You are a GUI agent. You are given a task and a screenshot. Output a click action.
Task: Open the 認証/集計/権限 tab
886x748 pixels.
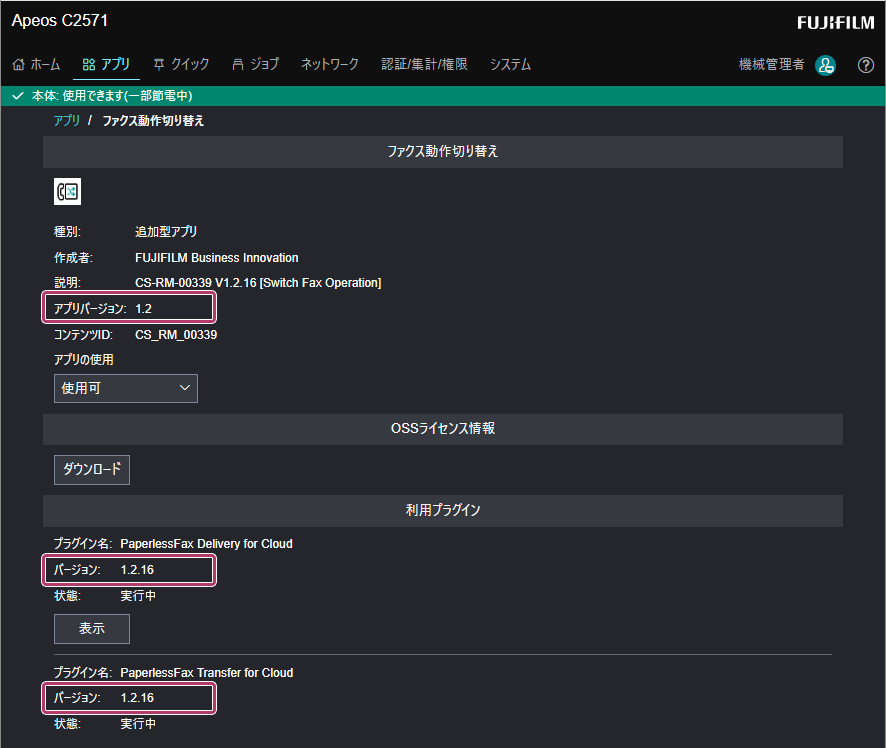[x=424, y=64]
